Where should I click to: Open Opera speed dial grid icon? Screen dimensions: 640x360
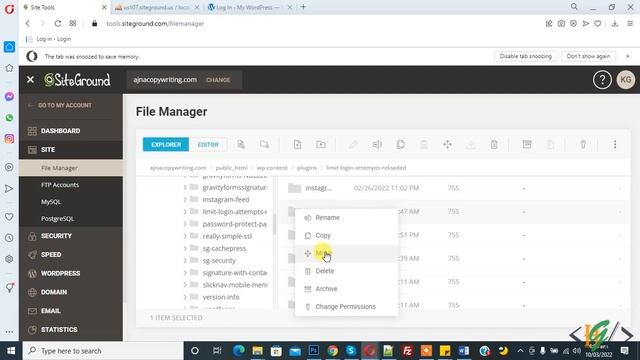[x=73, y=24]
